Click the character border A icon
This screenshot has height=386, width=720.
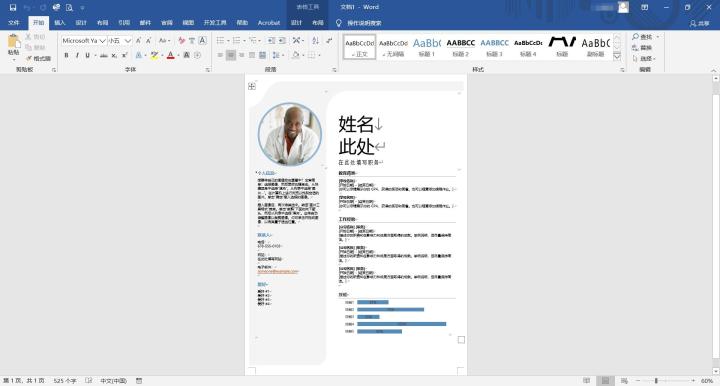pyautogui.click(x=202, y=41)
